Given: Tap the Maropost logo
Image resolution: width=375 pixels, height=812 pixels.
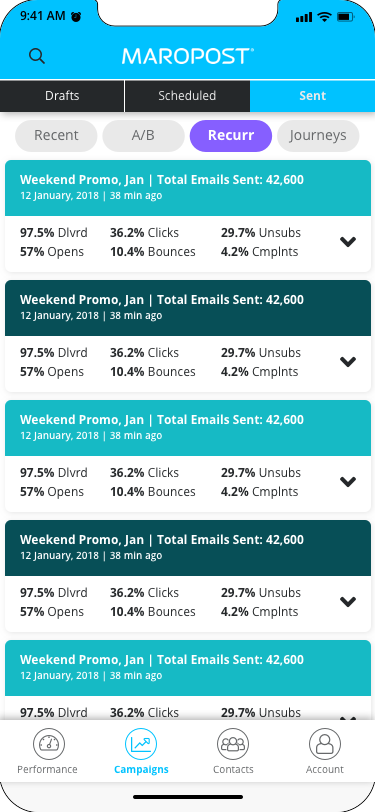Looking at the screenshot, I should 188,56.
